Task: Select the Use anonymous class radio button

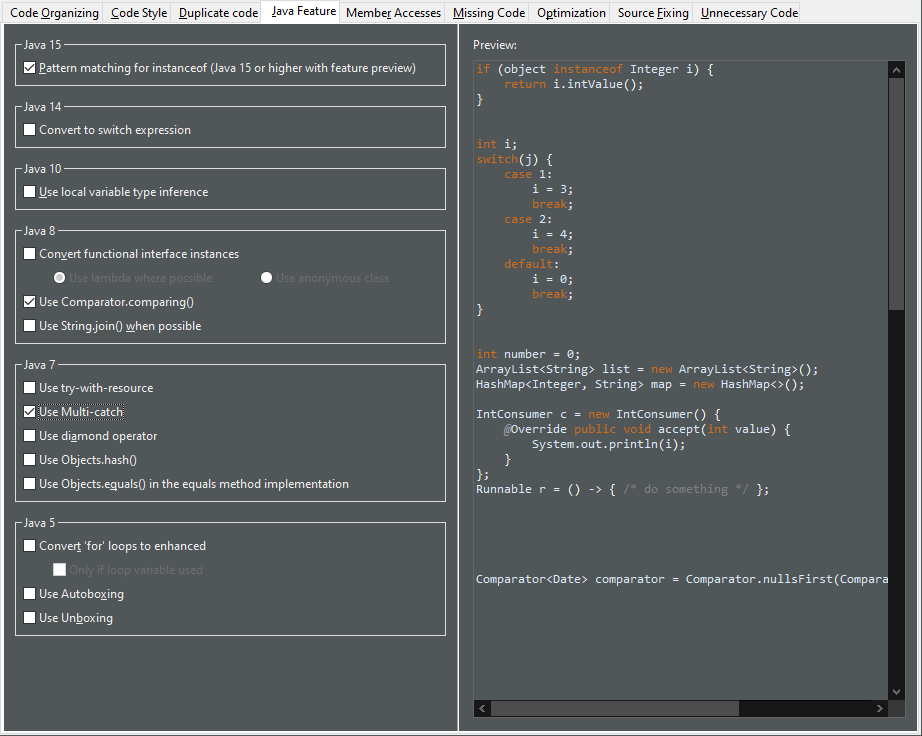Action: 266,277
